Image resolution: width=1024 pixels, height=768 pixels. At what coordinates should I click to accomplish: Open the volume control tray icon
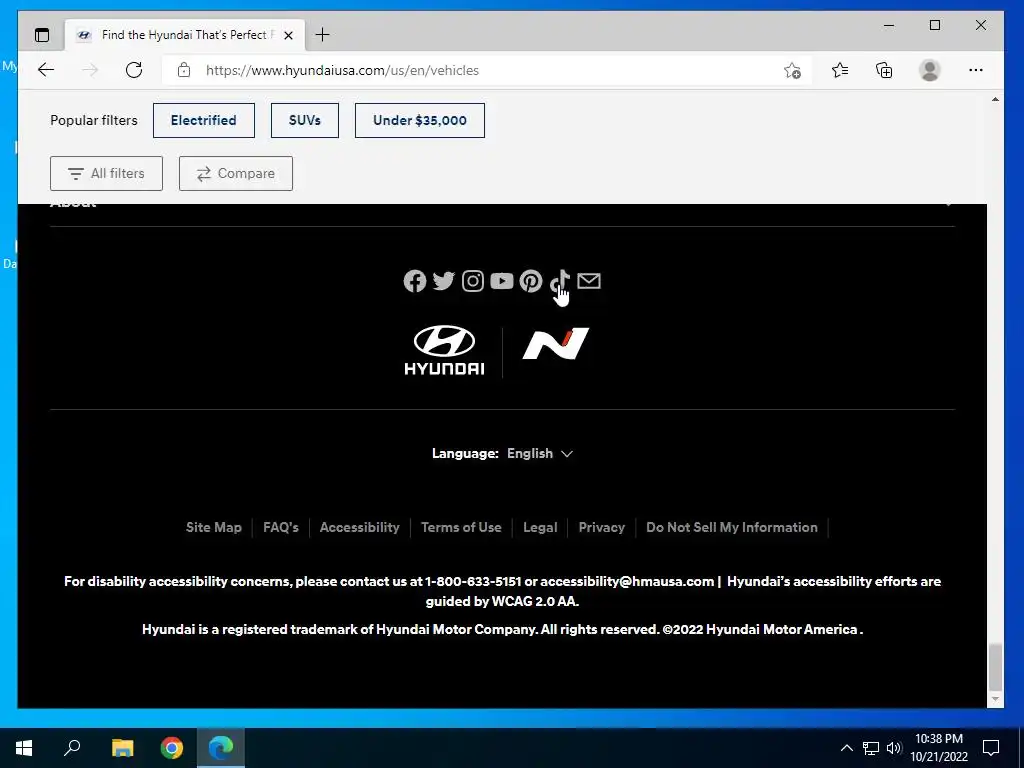pyautogui.click(x=894, y=748)
